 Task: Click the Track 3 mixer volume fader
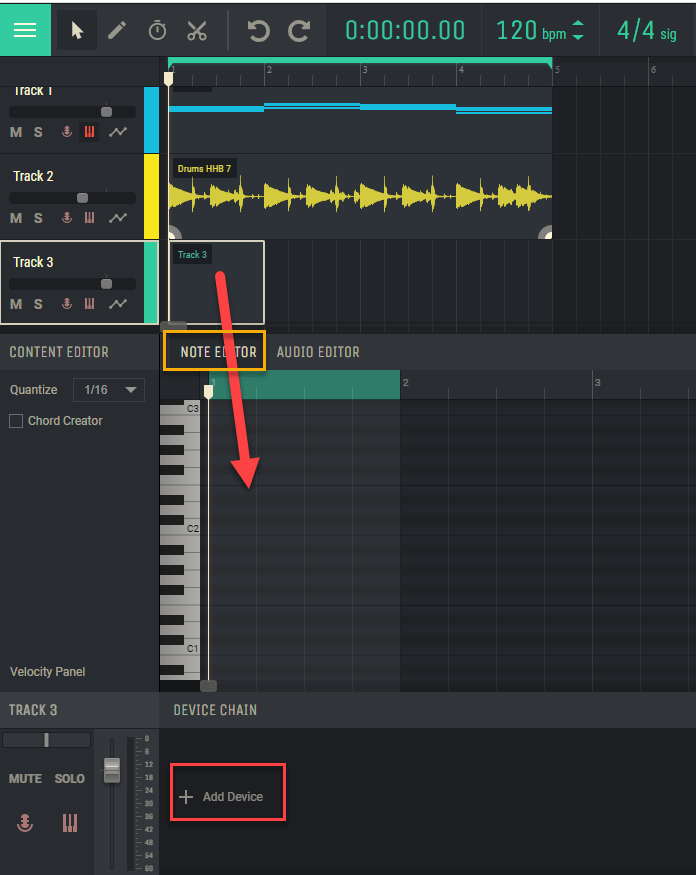(x=112, y=770)
